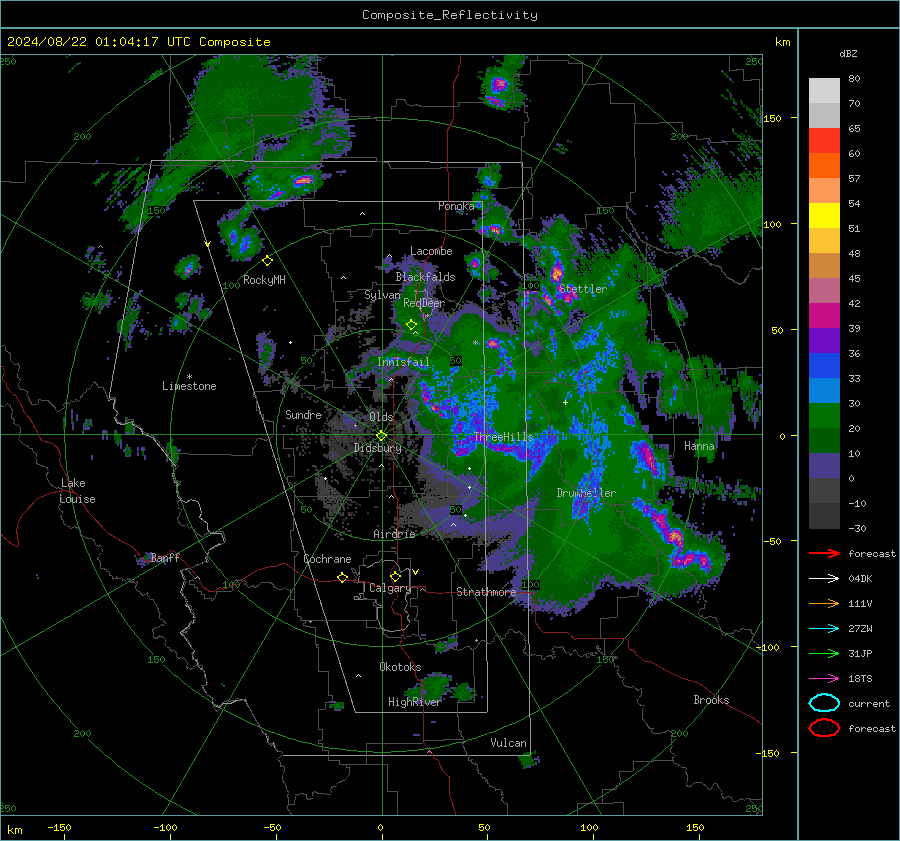
Task: Click the Olds label
Action: click(x=381, y=417)
